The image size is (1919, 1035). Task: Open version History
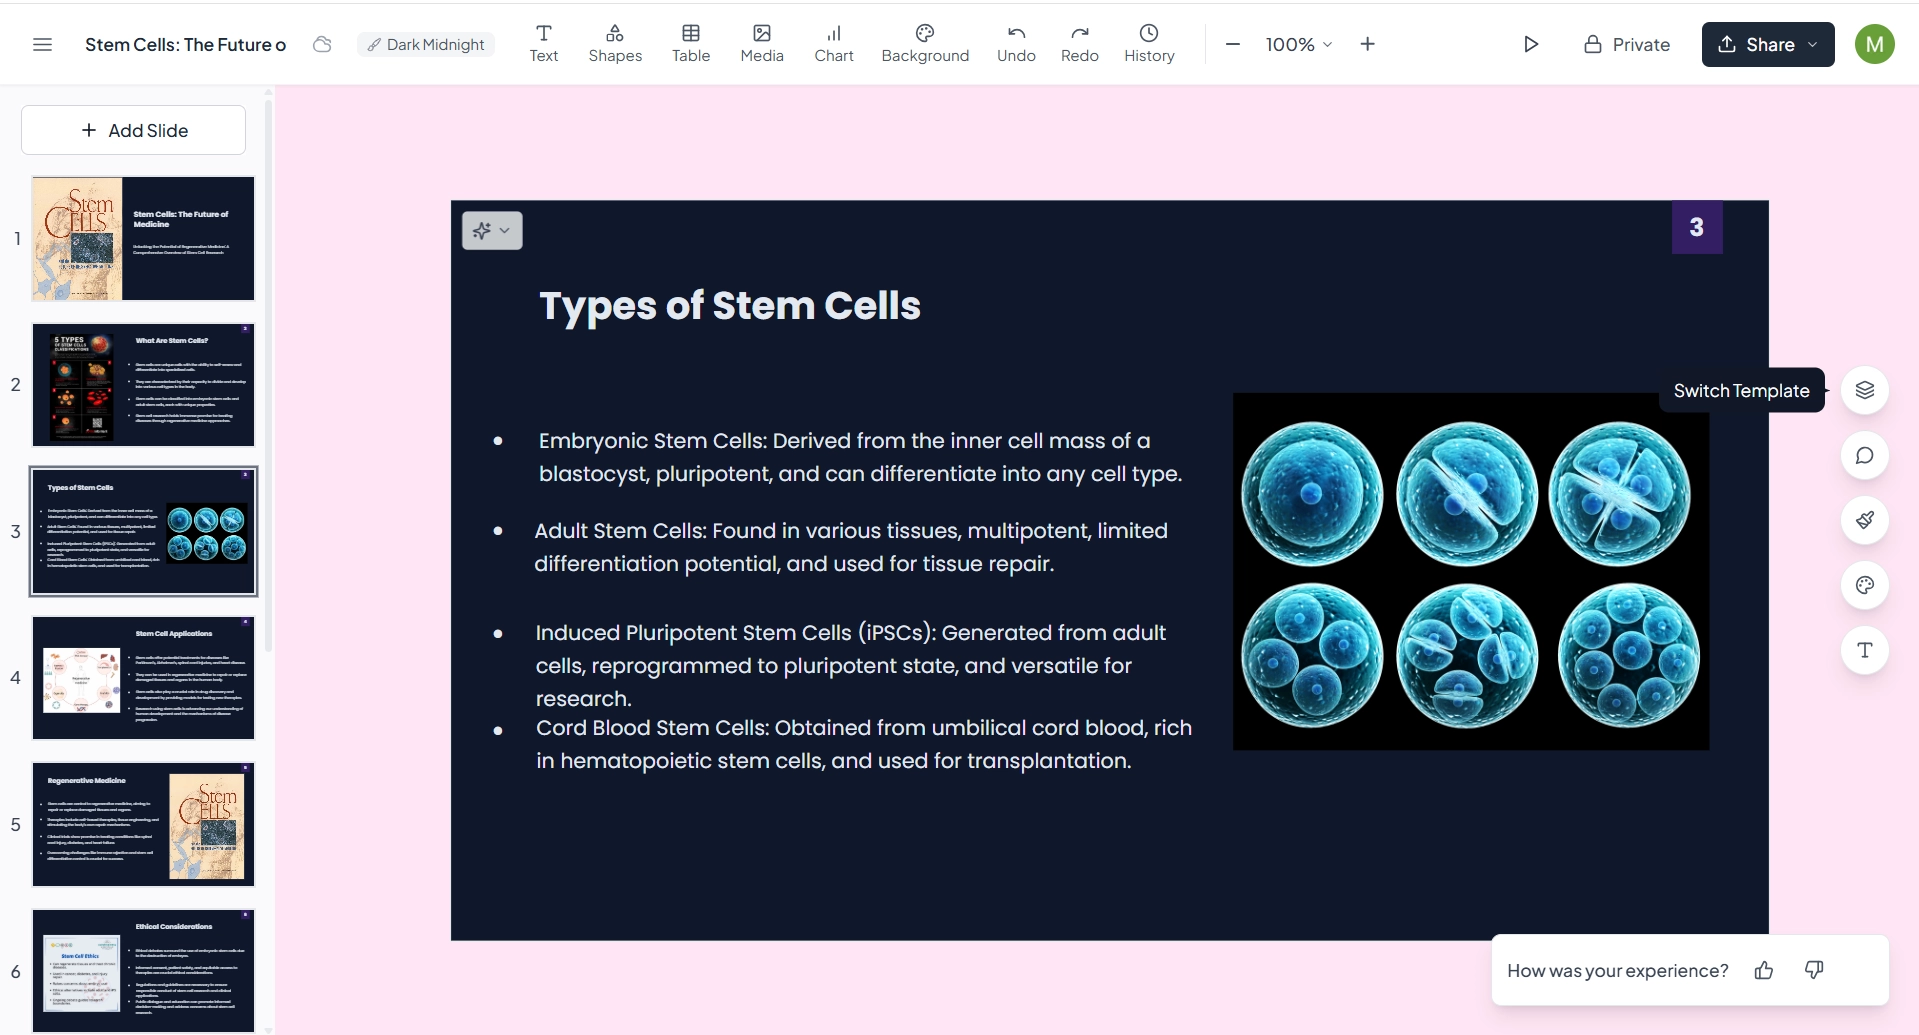1149,44
